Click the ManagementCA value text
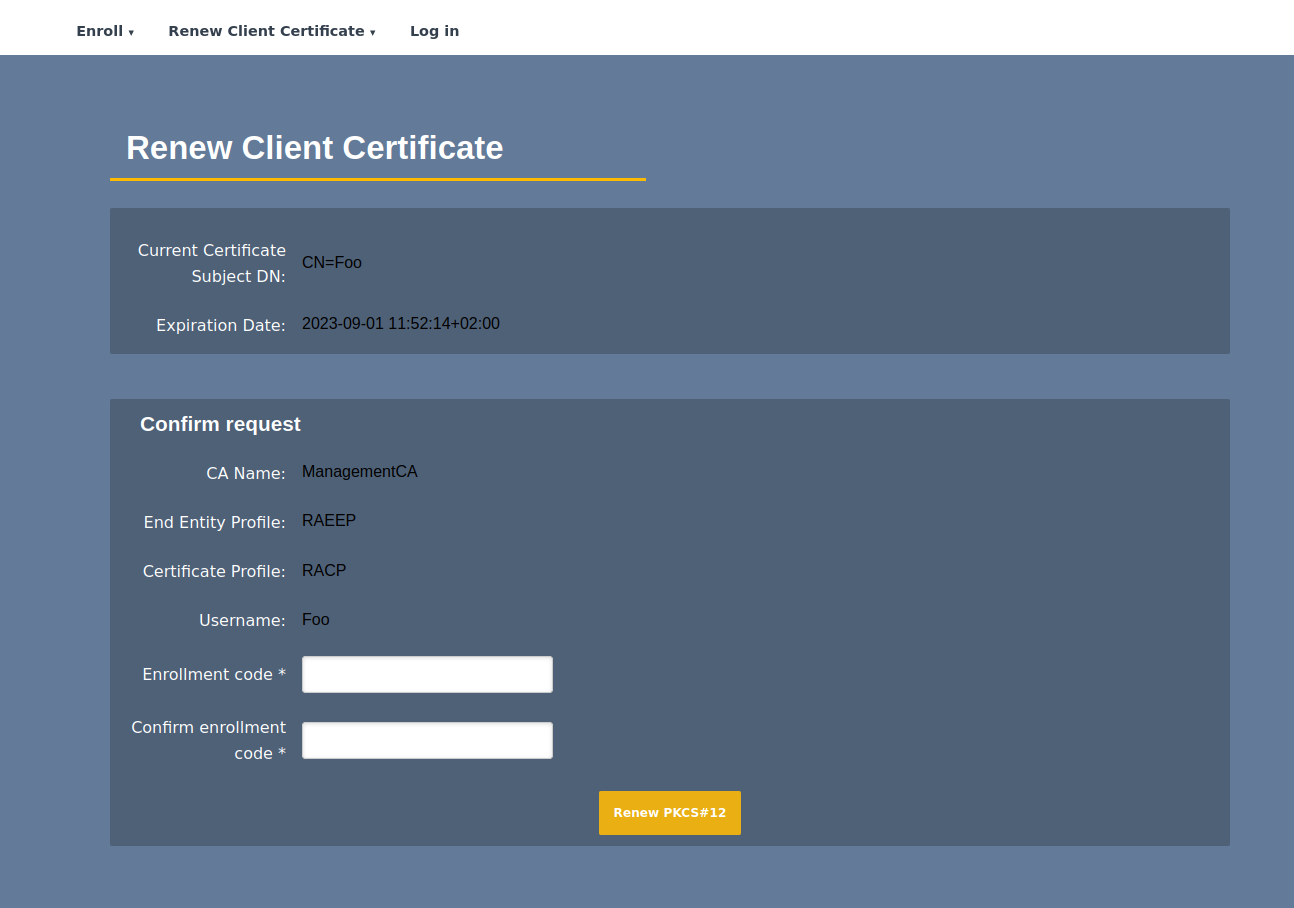This screenshot has width=1294, height=908. click(x=359, y=472)
